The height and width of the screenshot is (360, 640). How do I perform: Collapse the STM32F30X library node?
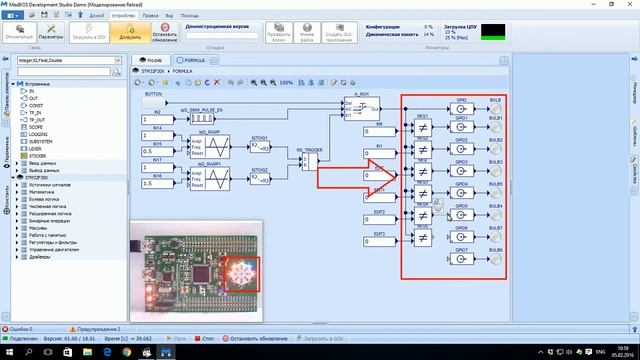[13, 178]
